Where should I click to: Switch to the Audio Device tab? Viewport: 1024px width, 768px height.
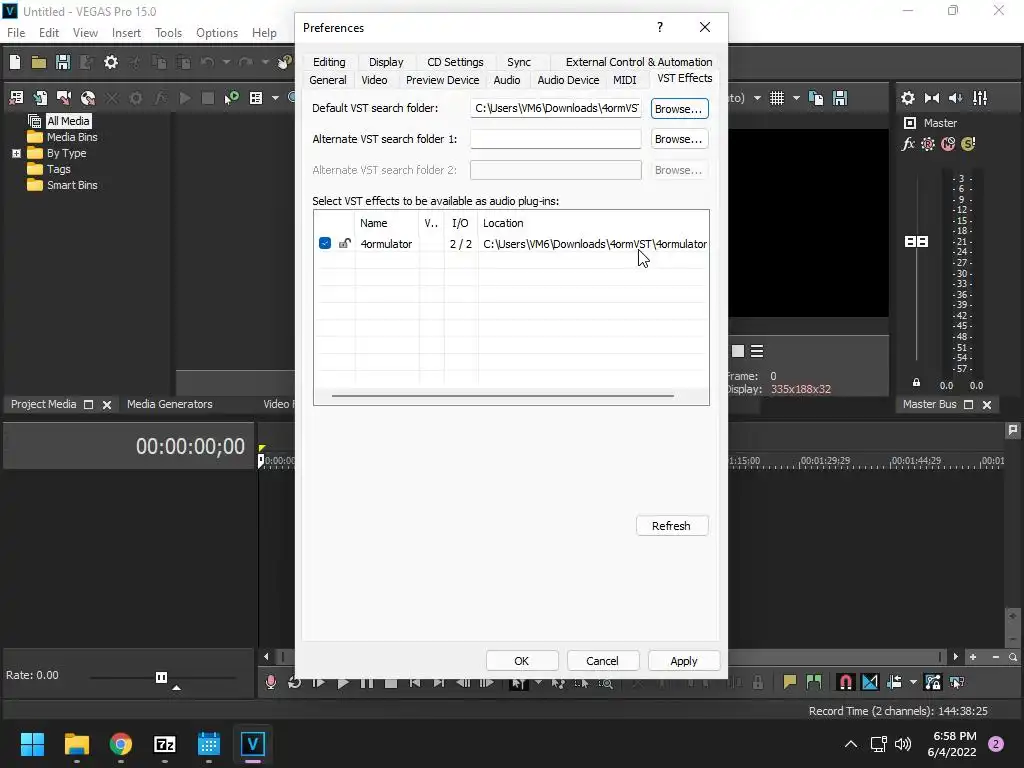pyautogui.click(x=568, y=80)
